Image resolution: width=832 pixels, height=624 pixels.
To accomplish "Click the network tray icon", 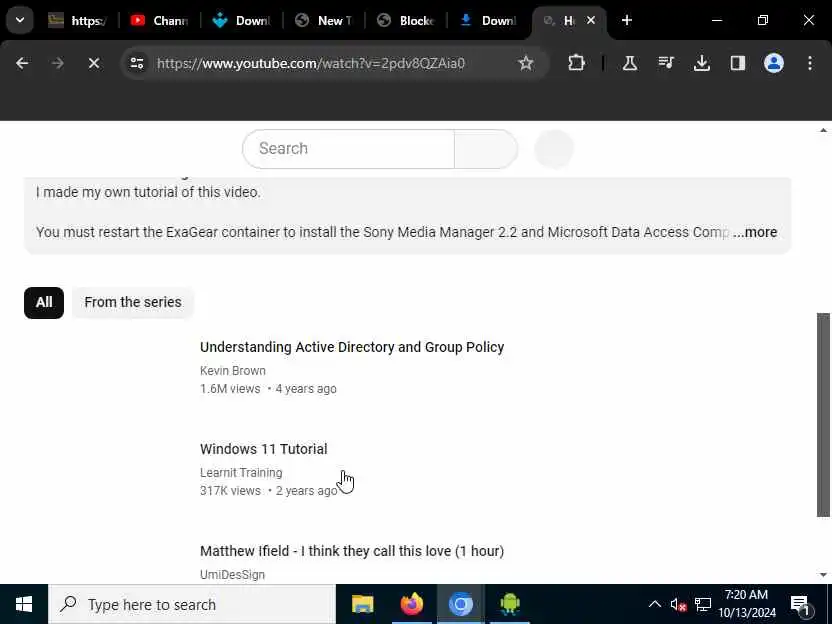I will (703, 604).
